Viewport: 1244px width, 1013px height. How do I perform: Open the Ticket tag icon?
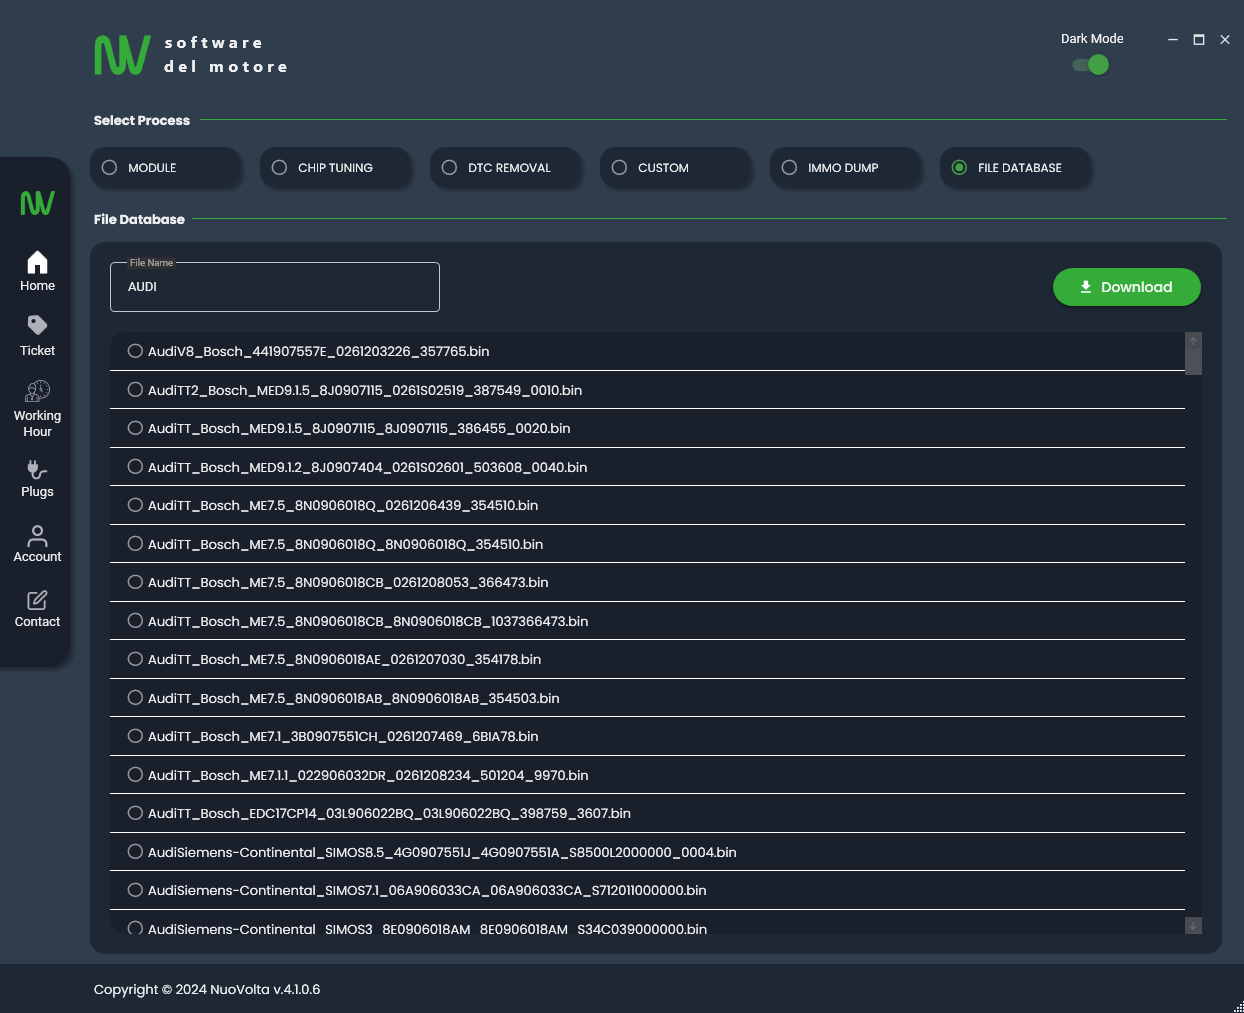pos(37,326)
